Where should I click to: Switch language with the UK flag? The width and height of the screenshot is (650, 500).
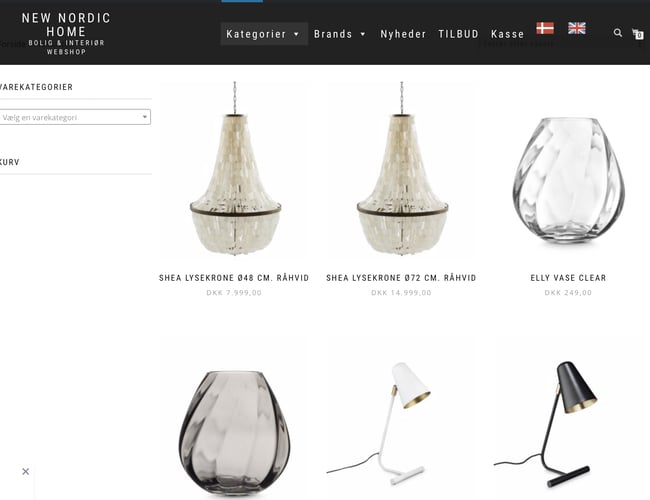coord(577,28)
